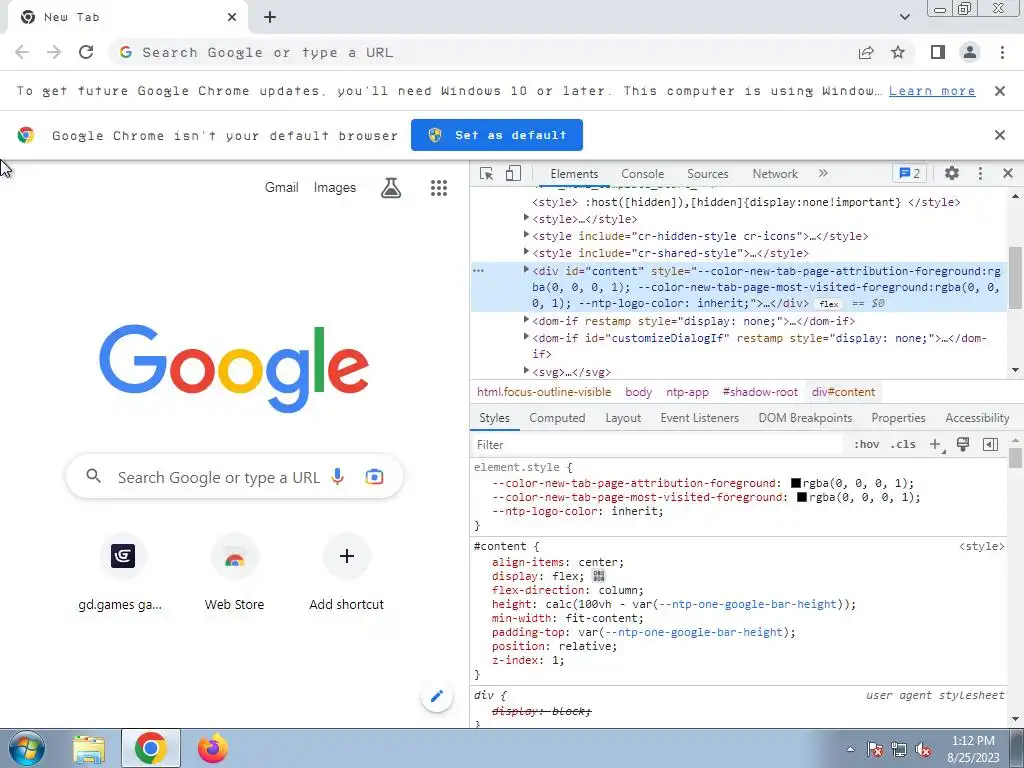Open the Accessibility tab
The height and width of the screenshot is (768, 1024).
977,418
